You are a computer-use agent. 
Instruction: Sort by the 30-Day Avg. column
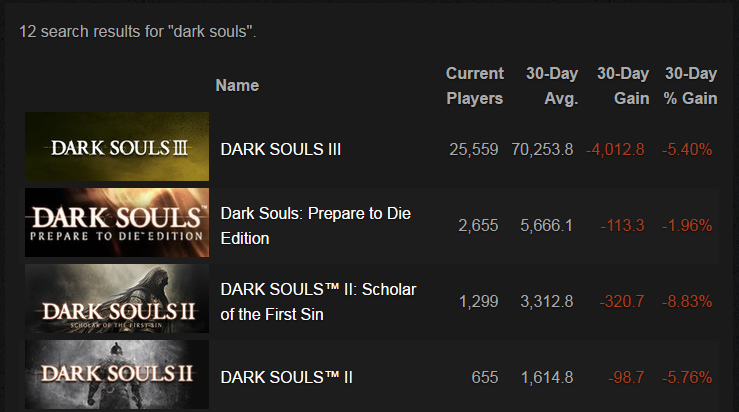[x=552, y=86]
